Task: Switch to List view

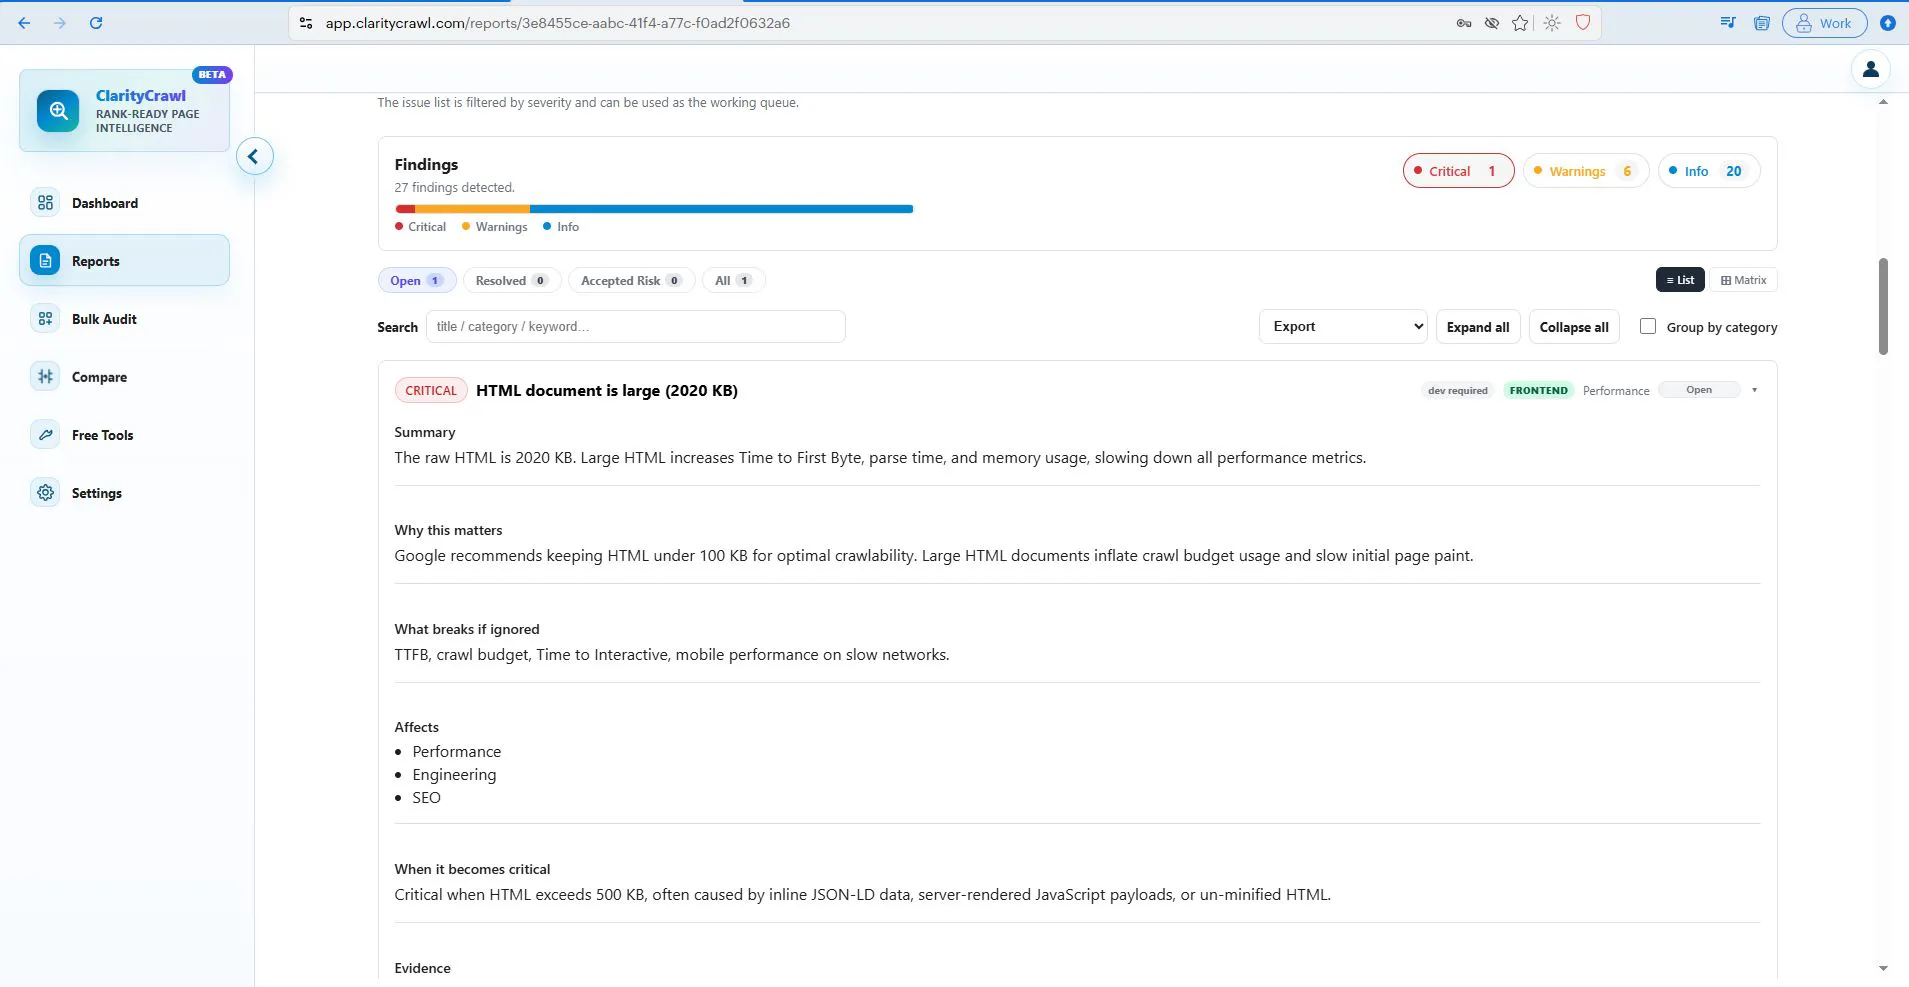Action: tap(1680, 280)
